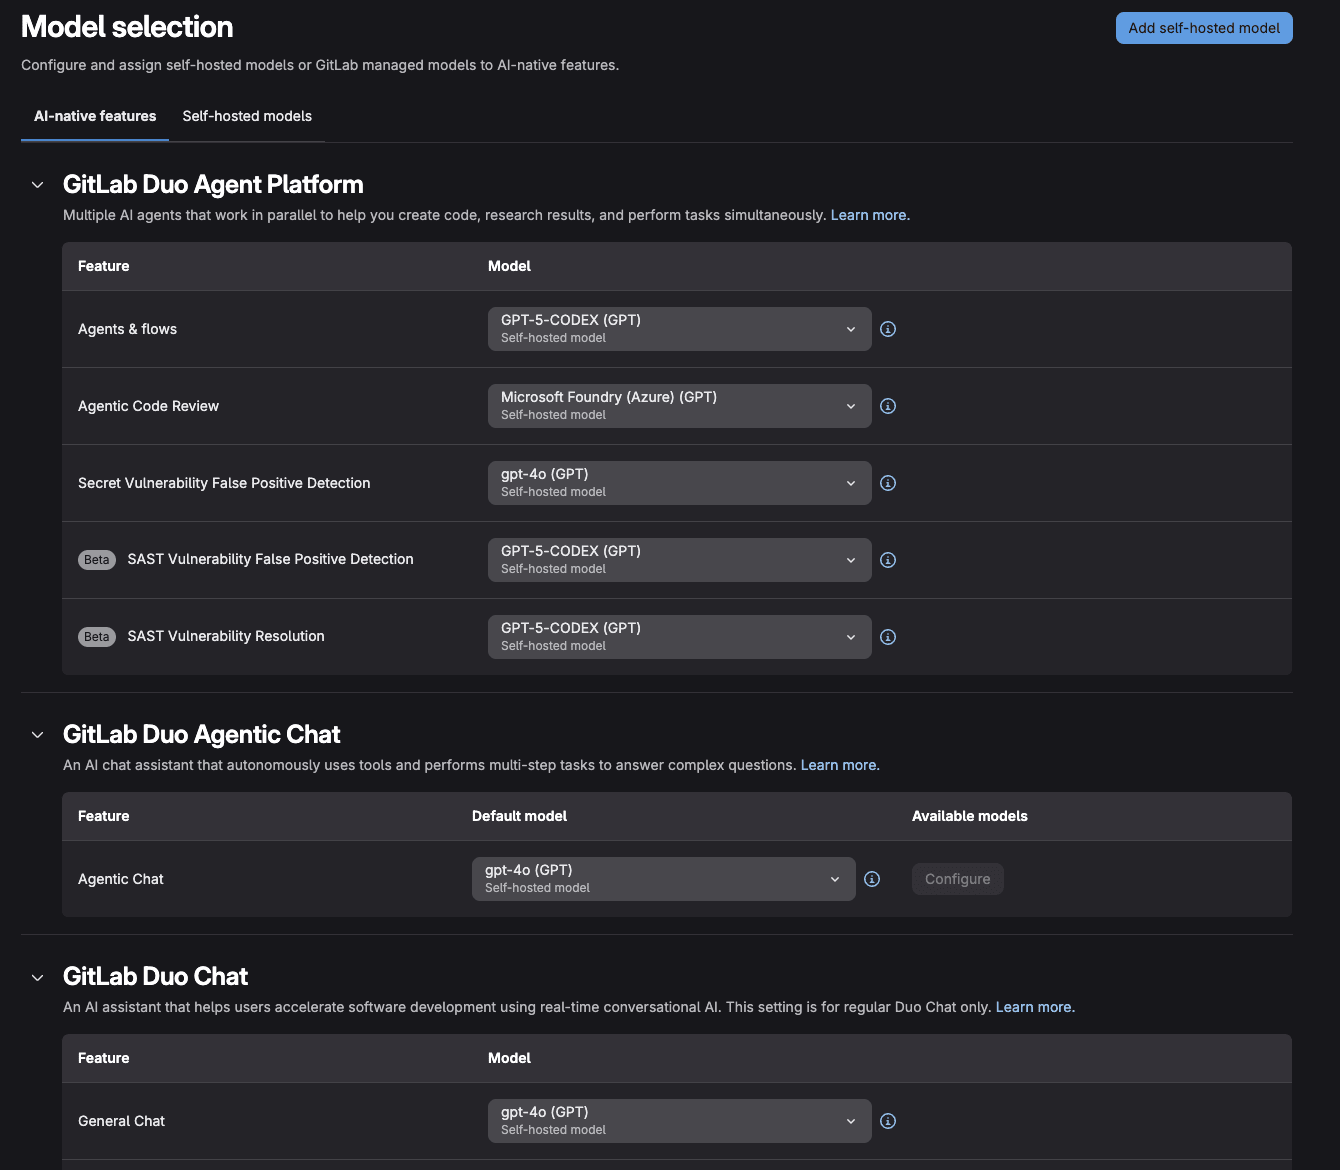Click Model column header in Agent Platform table
The height and width of the screenshot is (1170, 1340).
coord(509,266)
